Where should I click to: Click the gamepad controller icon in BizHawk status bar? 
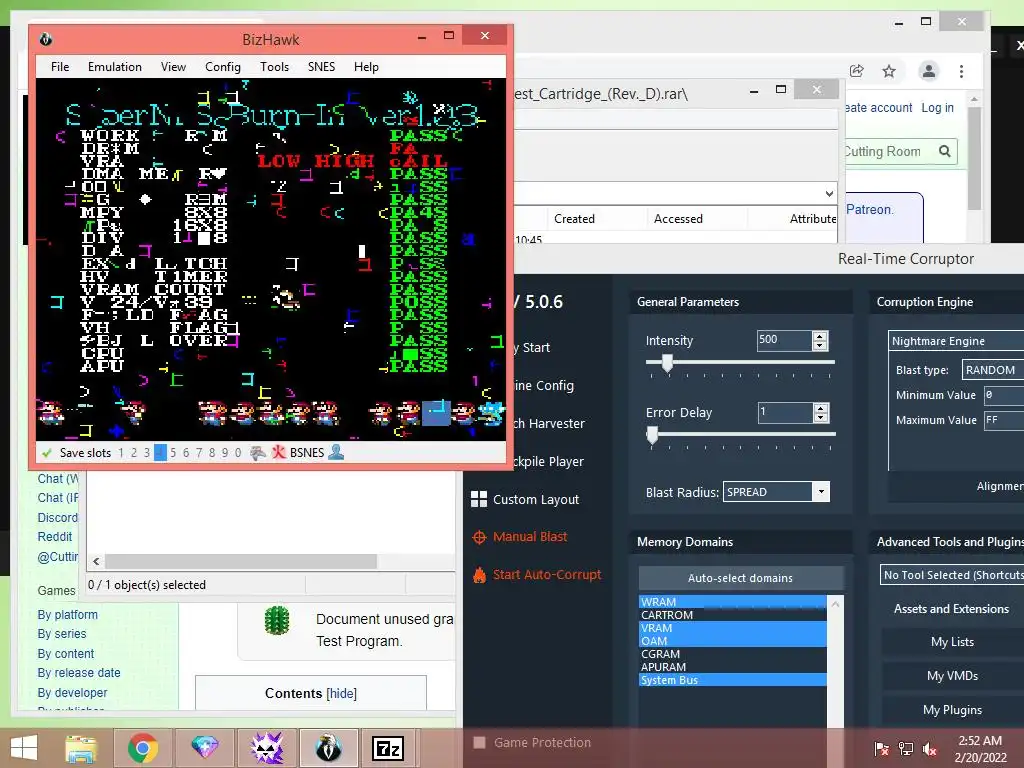[x=258, y=453]
